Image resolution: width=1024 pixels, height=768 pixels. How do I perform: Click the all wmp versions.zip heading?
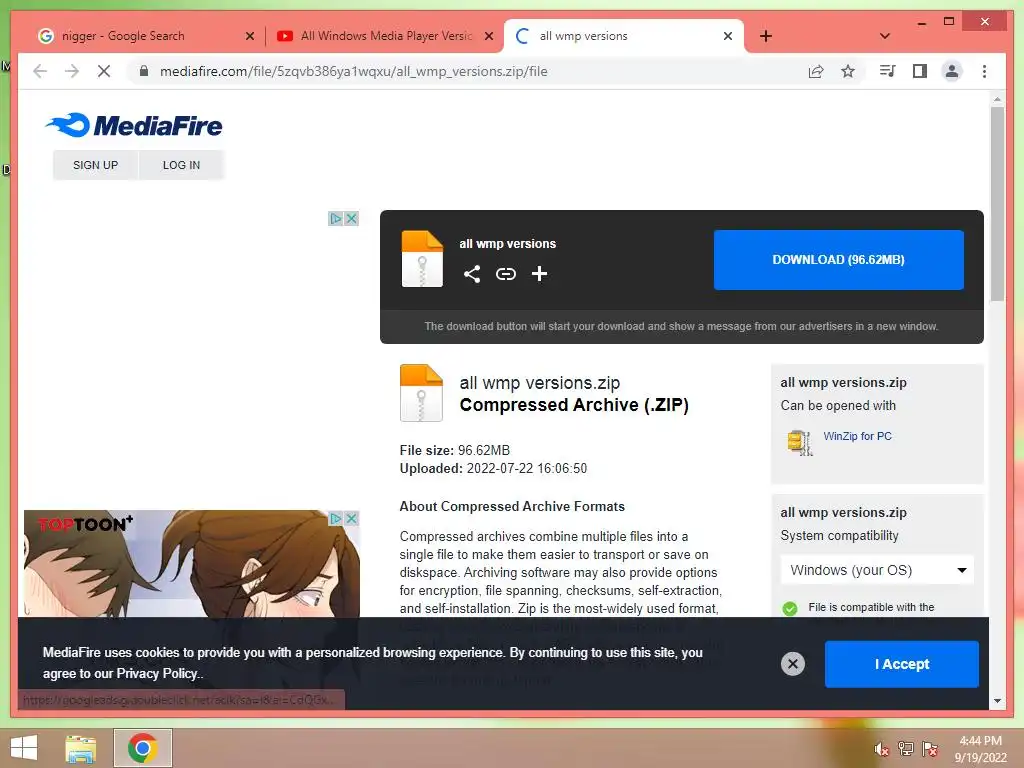pos(539,383)
